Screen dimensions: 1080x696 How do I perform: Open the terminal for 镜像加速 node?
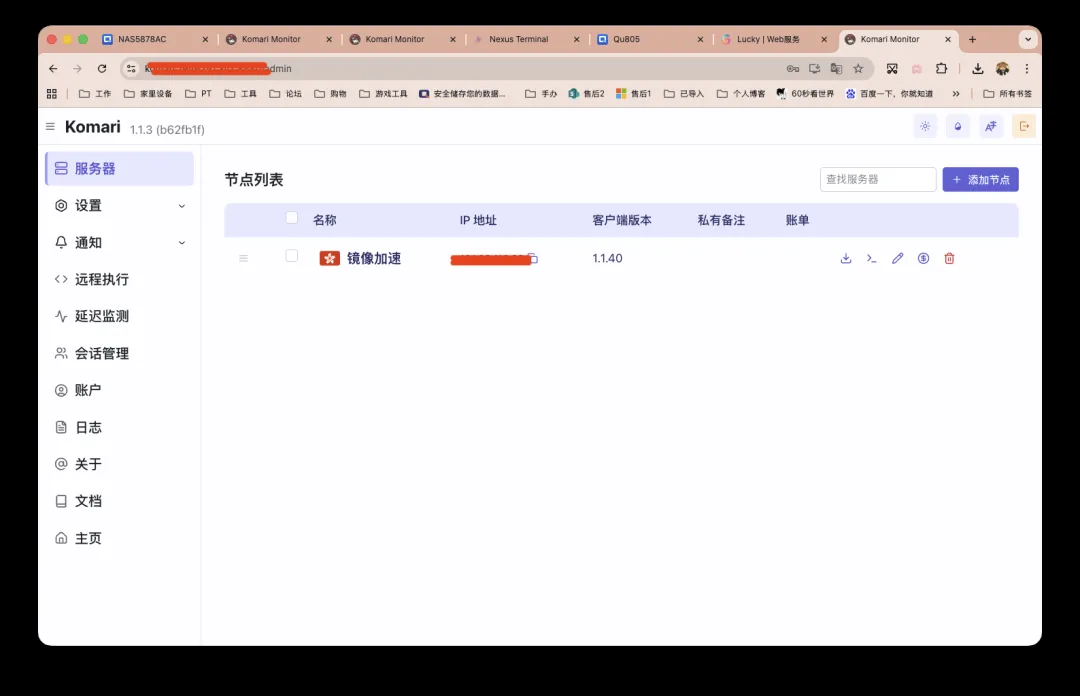(x=872, y=258)
